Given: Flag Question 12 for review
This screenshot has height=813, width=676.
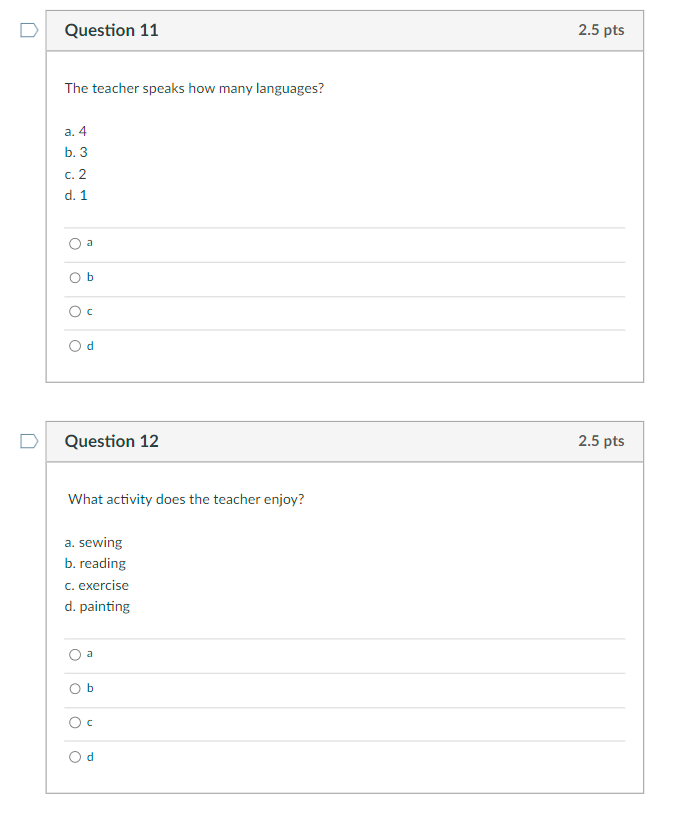Looking at the screenshot, I should pos(28,441).
